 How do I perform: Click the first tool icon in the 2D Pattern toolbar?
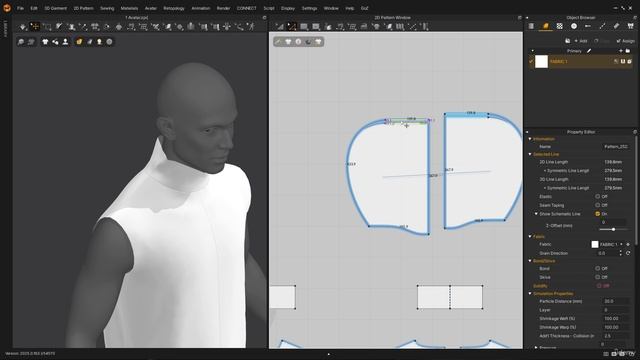pyautogui.click(x=280, y=27)
